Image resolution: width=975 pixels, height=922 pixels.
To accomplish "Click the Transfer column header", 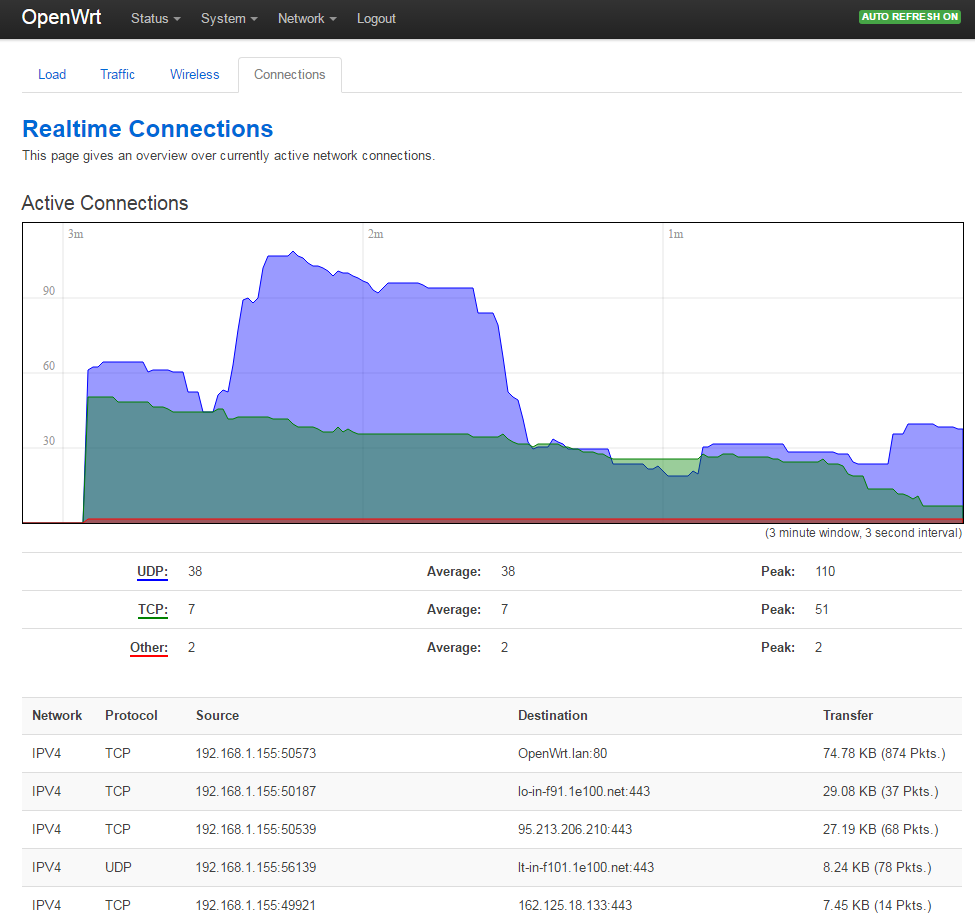I will click(x=847, y=716).
